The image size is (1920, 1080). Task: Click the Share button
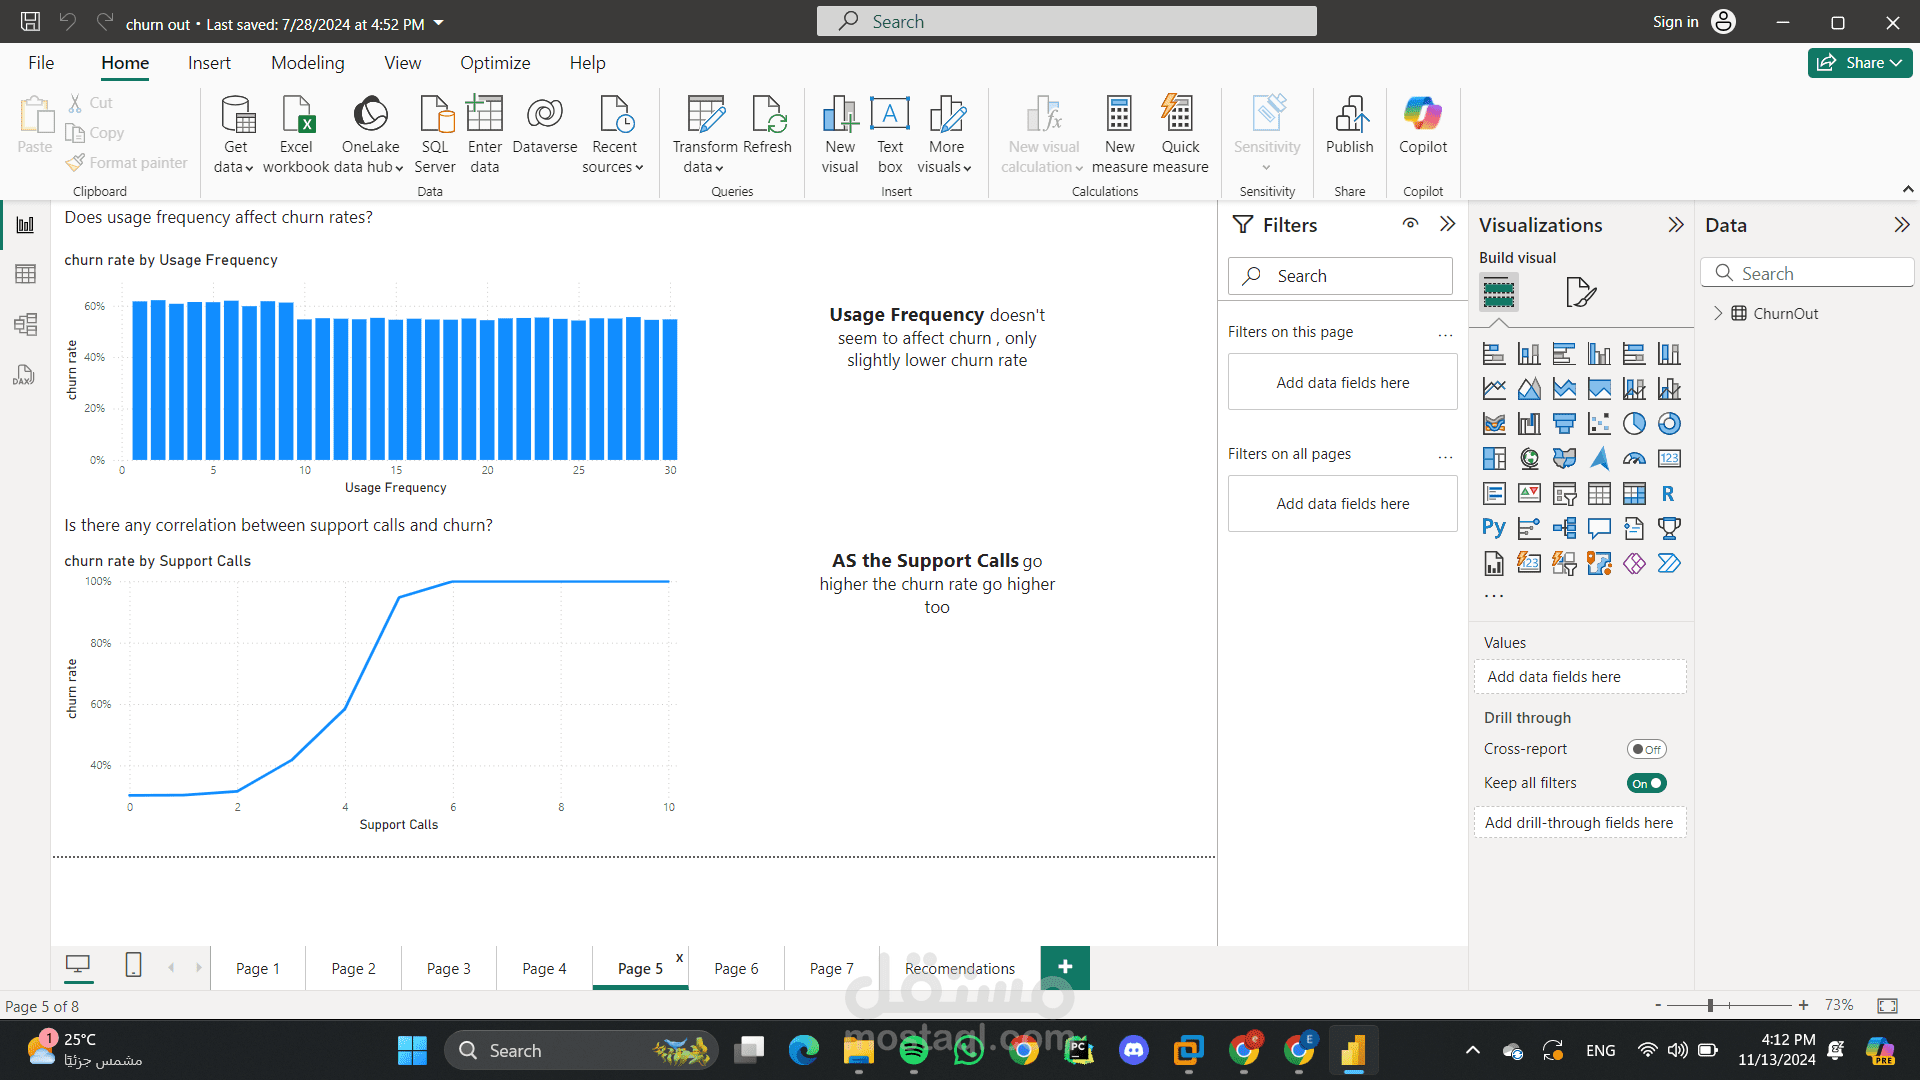pyautogui.click(x=1858, y=63)
